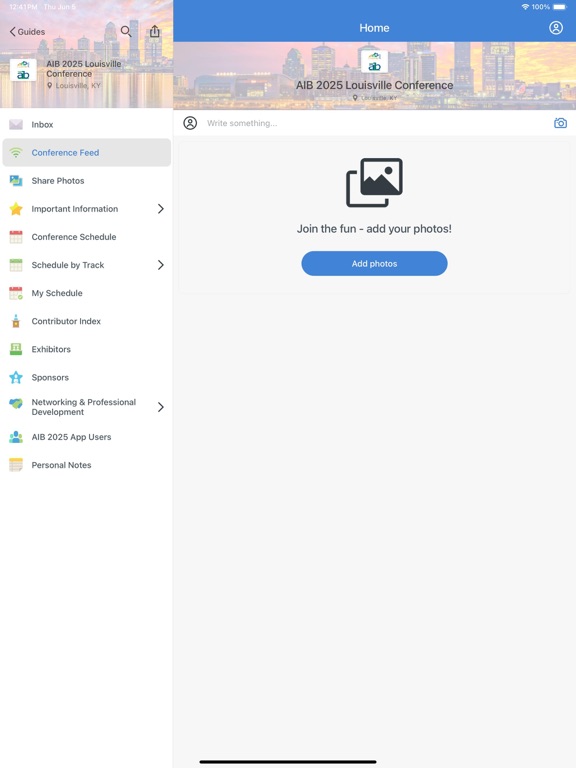Image resolution: width=576 pixels, height=768 pixels.
Task: Open the Exhibitors list
Action: point(87,349)
